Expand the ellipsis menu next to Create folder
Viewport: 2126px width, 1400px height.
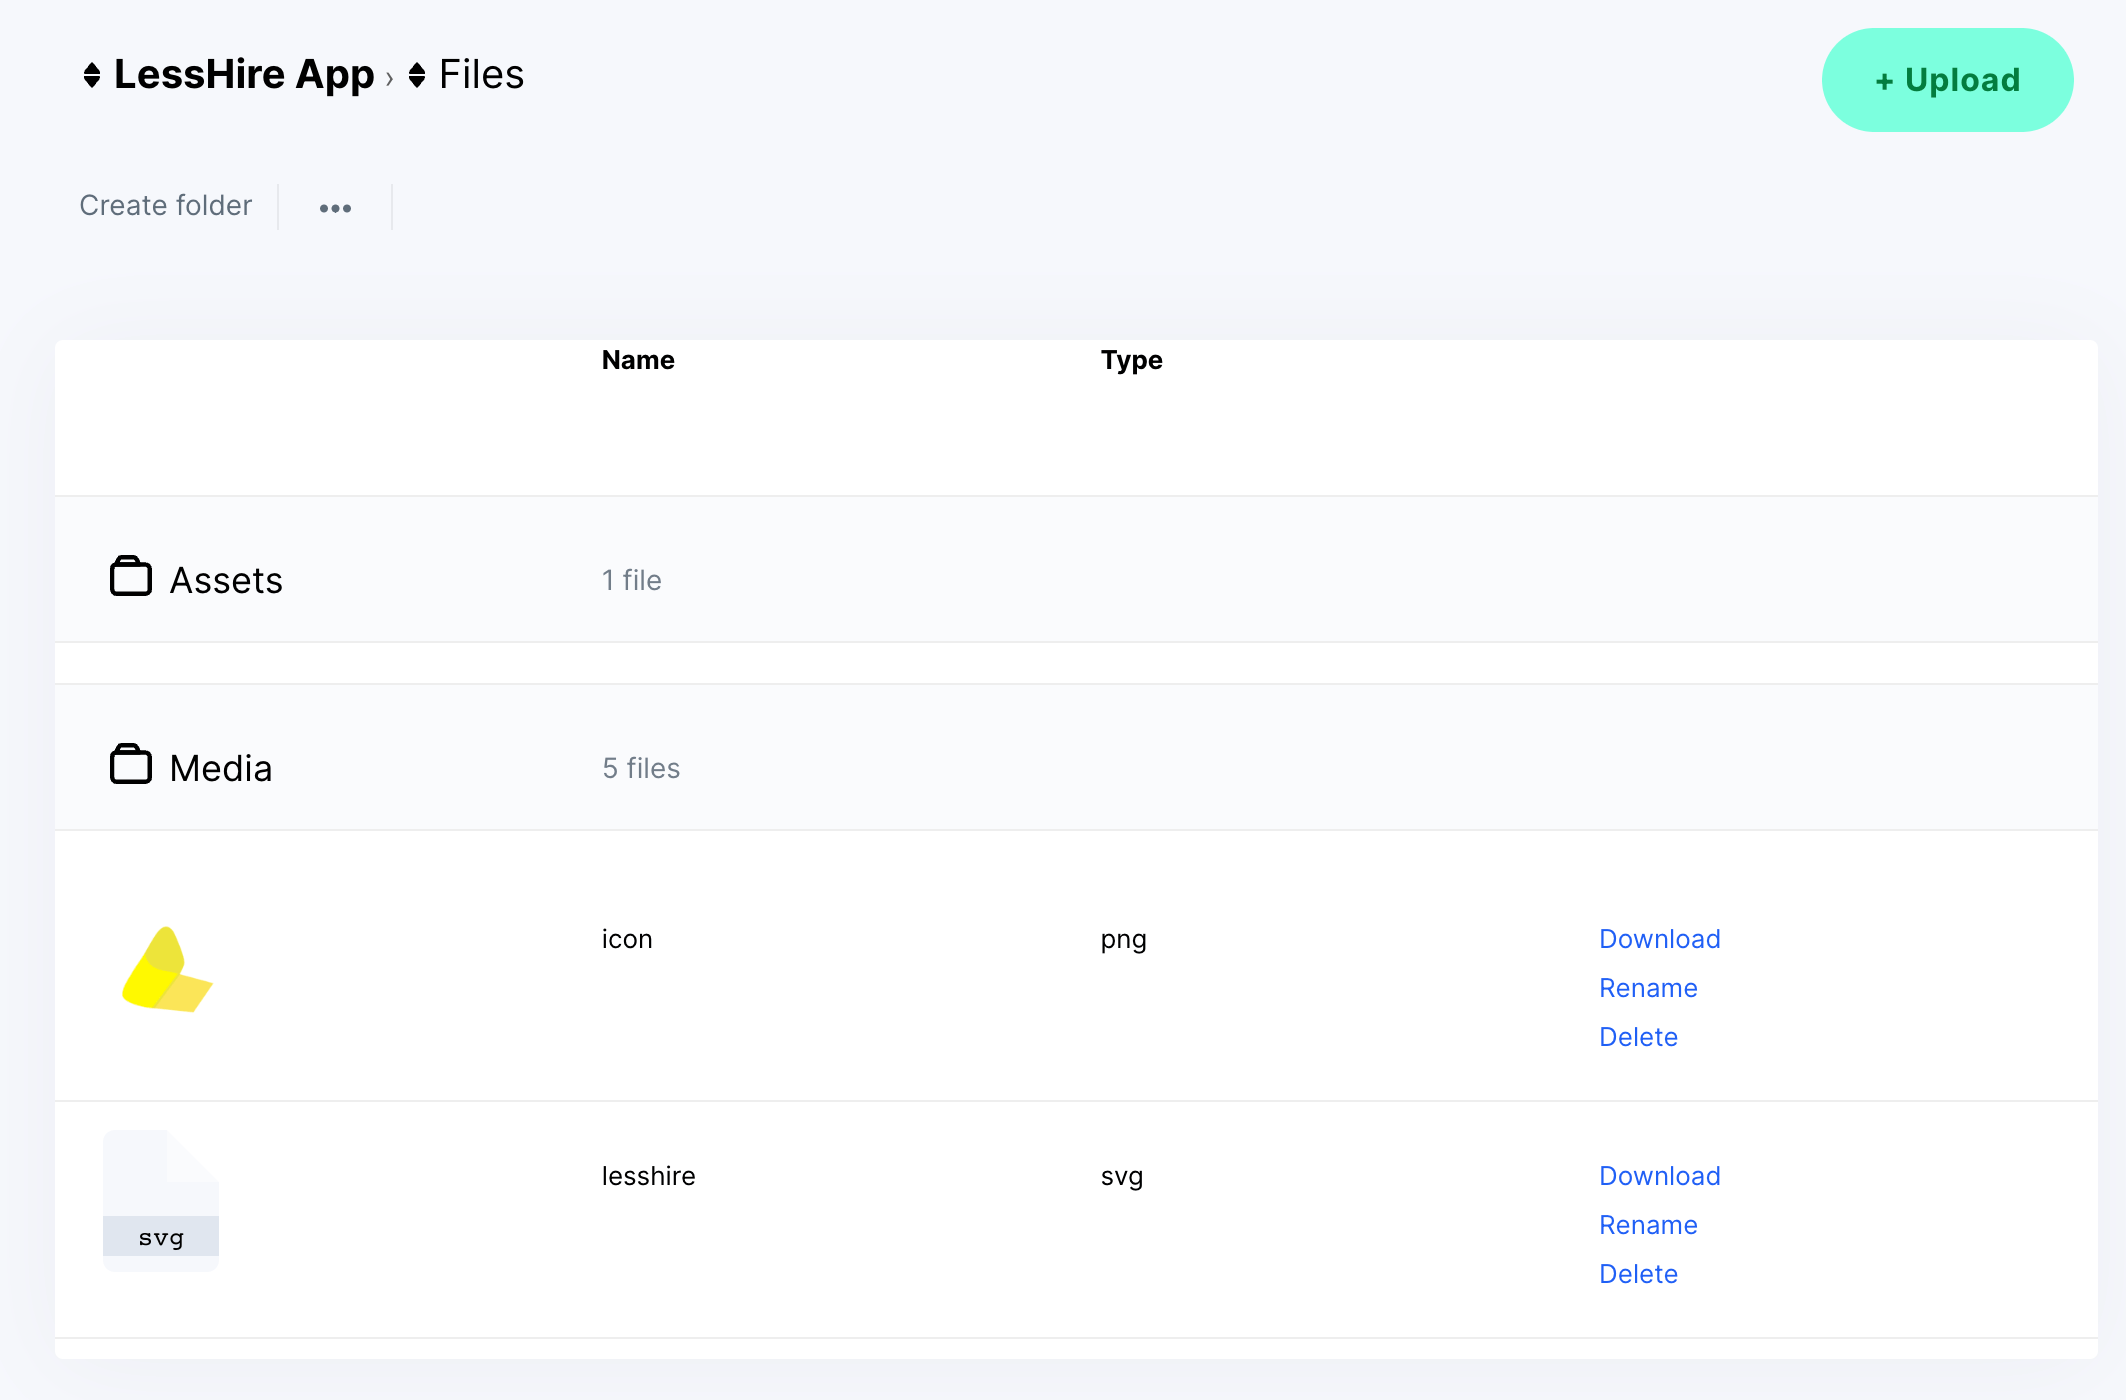pos(336,208)
